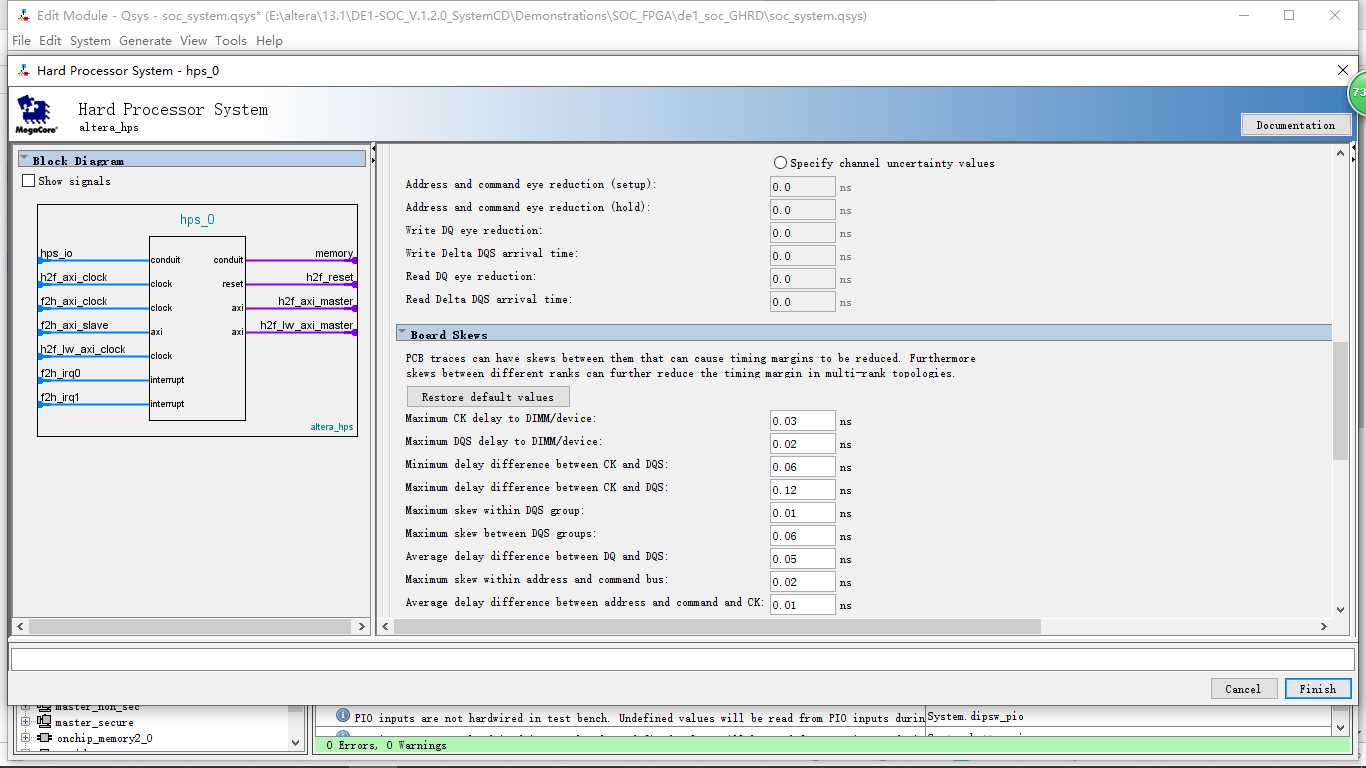Screen dimensions: 1366x768
Task: Click block diagram scrollbar left arrow
Action: [21, 626]
